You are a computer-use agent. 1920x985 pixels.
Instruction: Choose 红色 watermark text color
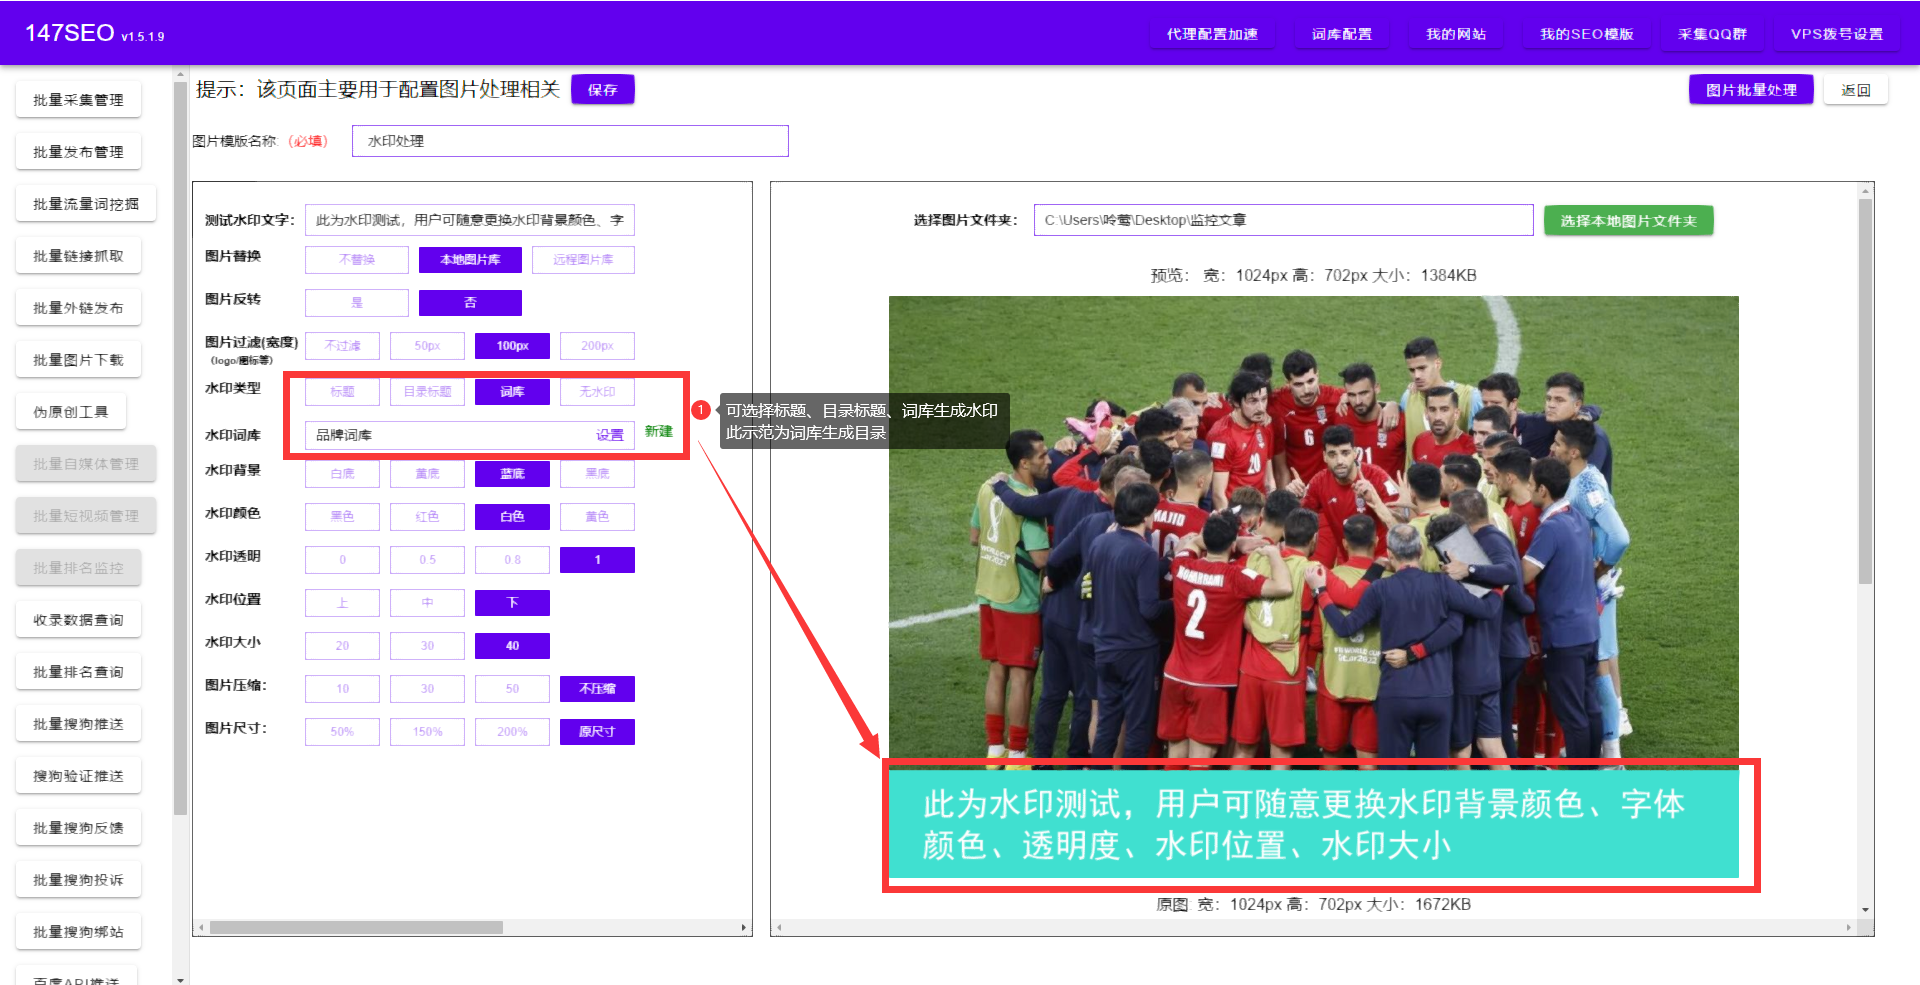pyautogui.click(x=427, y=517)
